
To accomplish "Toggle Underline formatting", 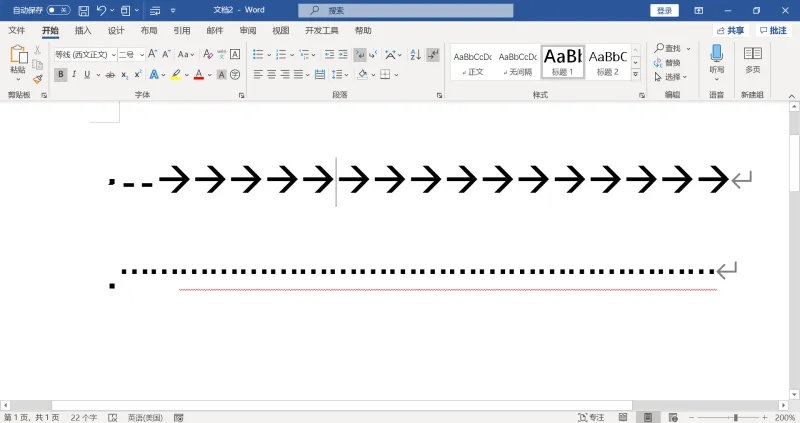I will [87, 74].
